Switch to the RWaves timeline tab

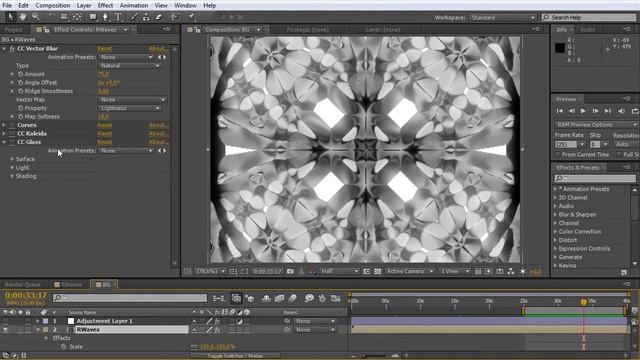pos(68,284)
